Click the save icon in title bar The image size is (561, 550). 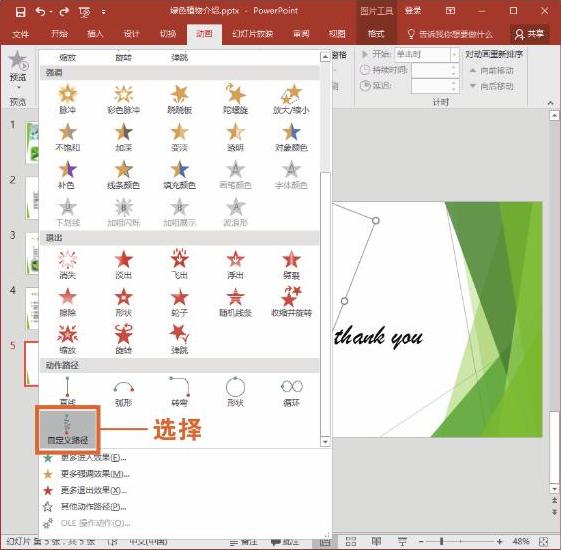[21, 12]
